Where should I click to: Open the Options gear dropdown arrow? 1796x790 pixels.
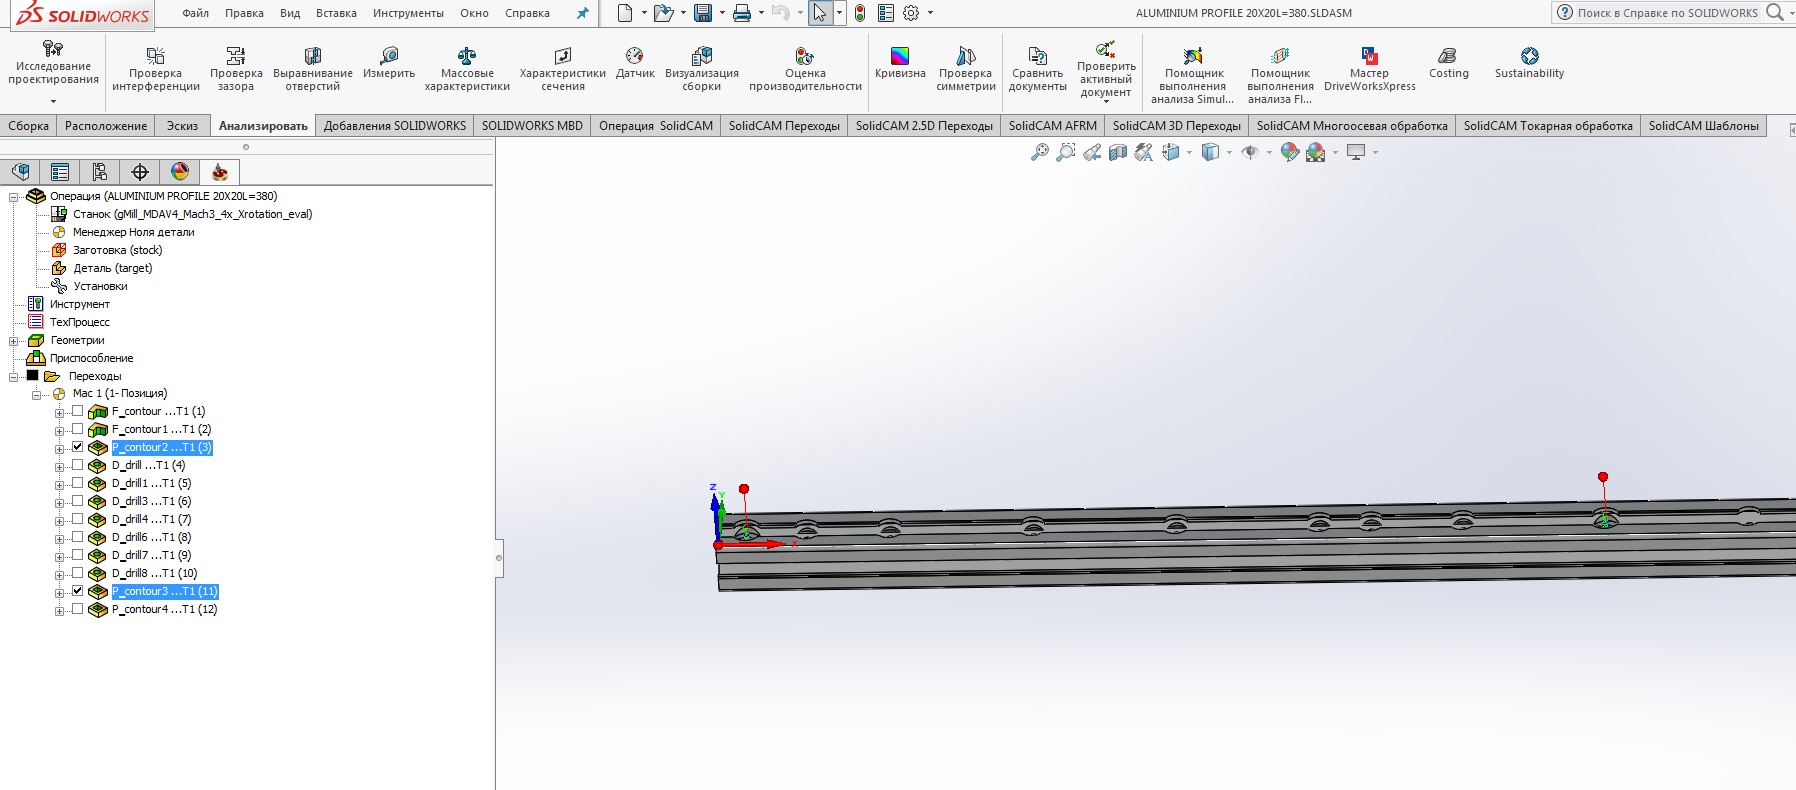tap(930, 13)
